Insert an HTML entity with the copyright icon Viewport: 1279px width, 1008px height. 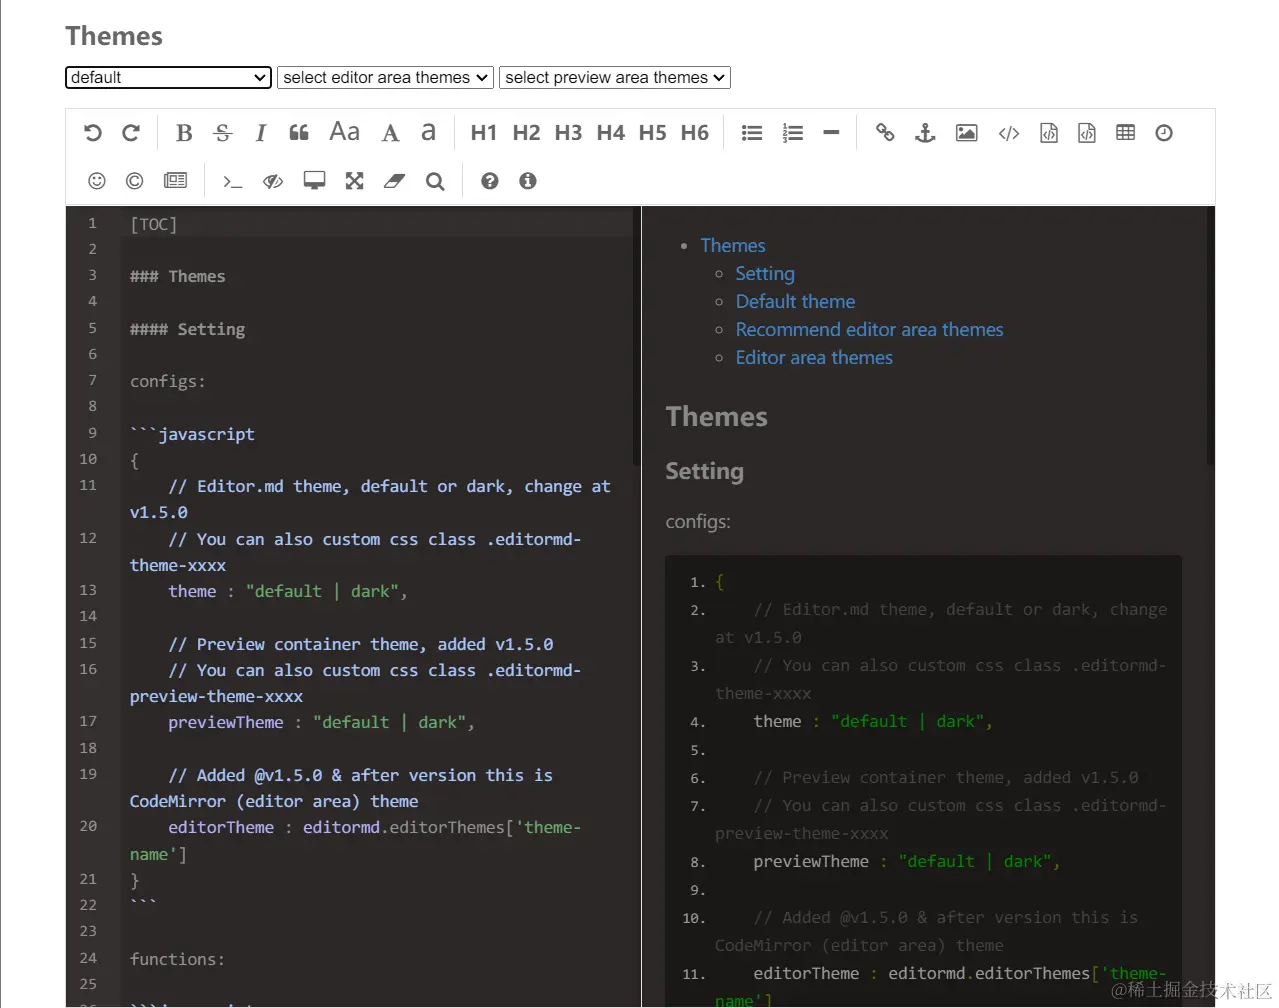[x=135, y=181]
